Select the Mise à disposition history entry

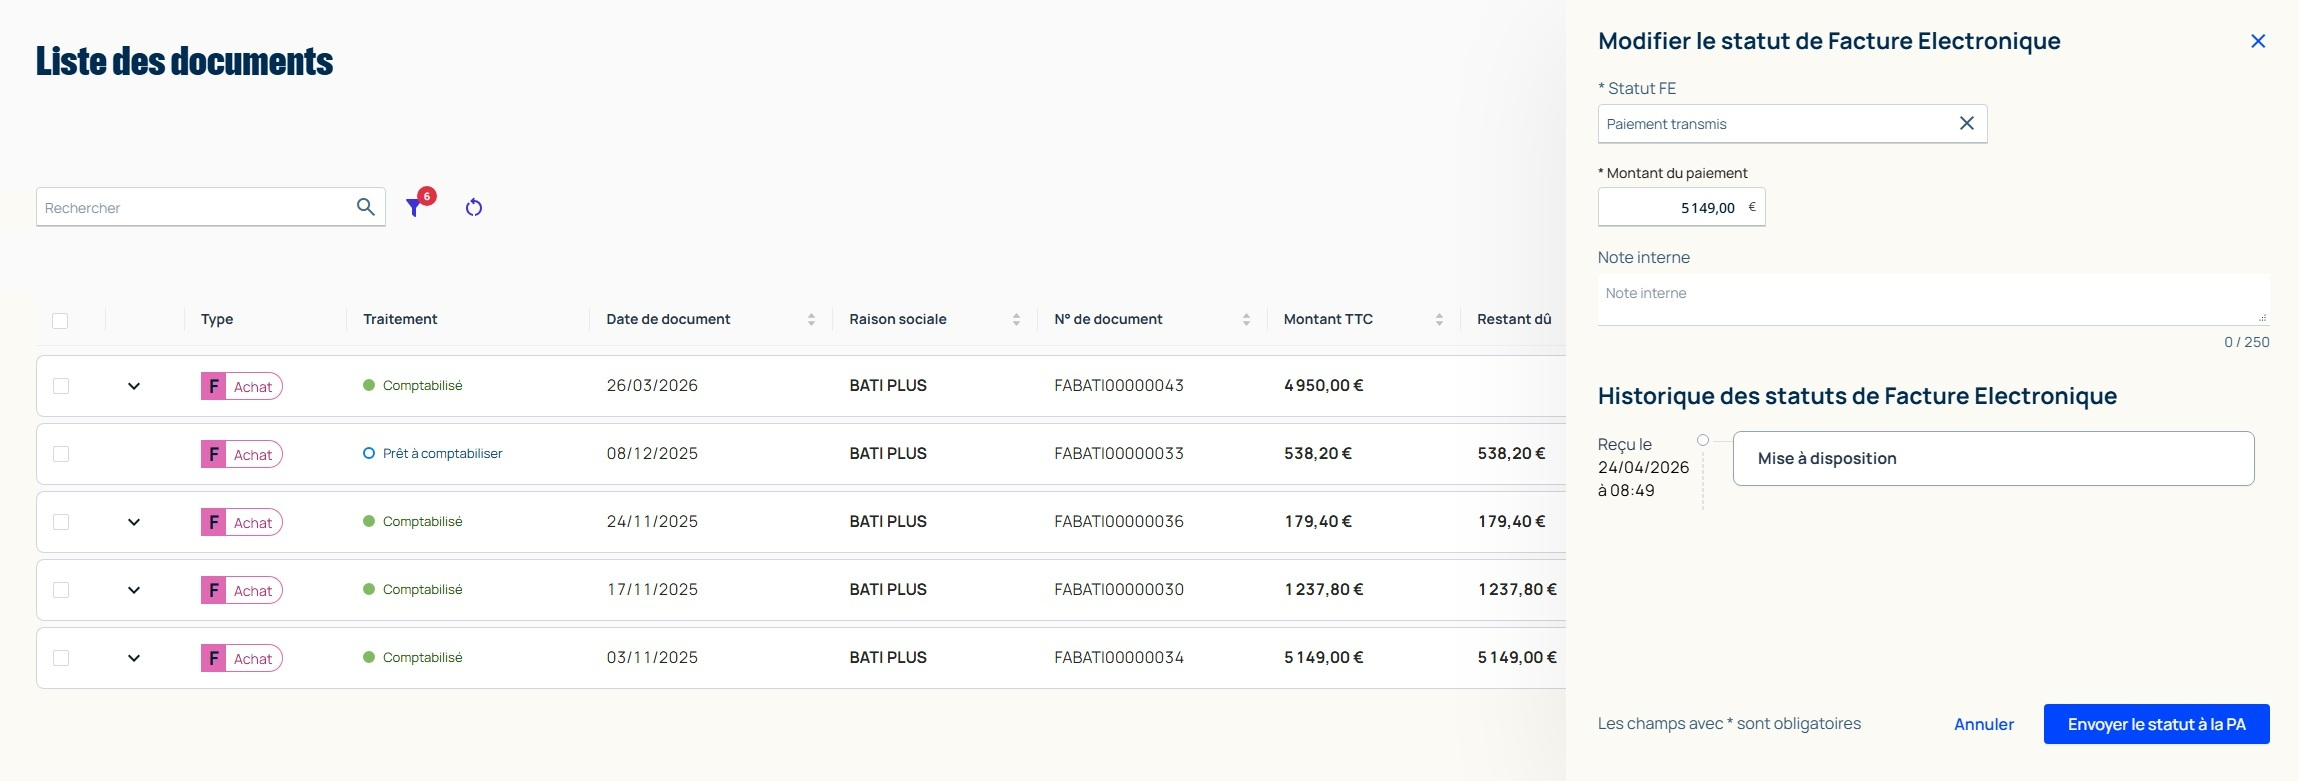point(1993,458)
